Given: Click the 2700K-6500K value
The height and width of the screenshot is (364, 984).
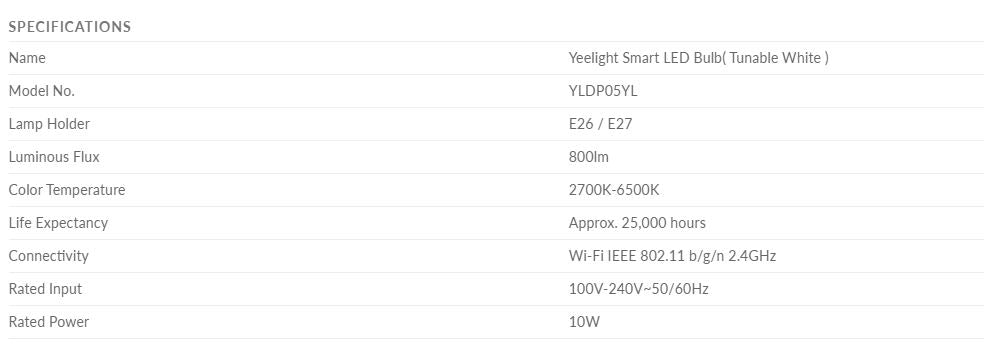Looking at the screenshot, I should pos(614,190).
